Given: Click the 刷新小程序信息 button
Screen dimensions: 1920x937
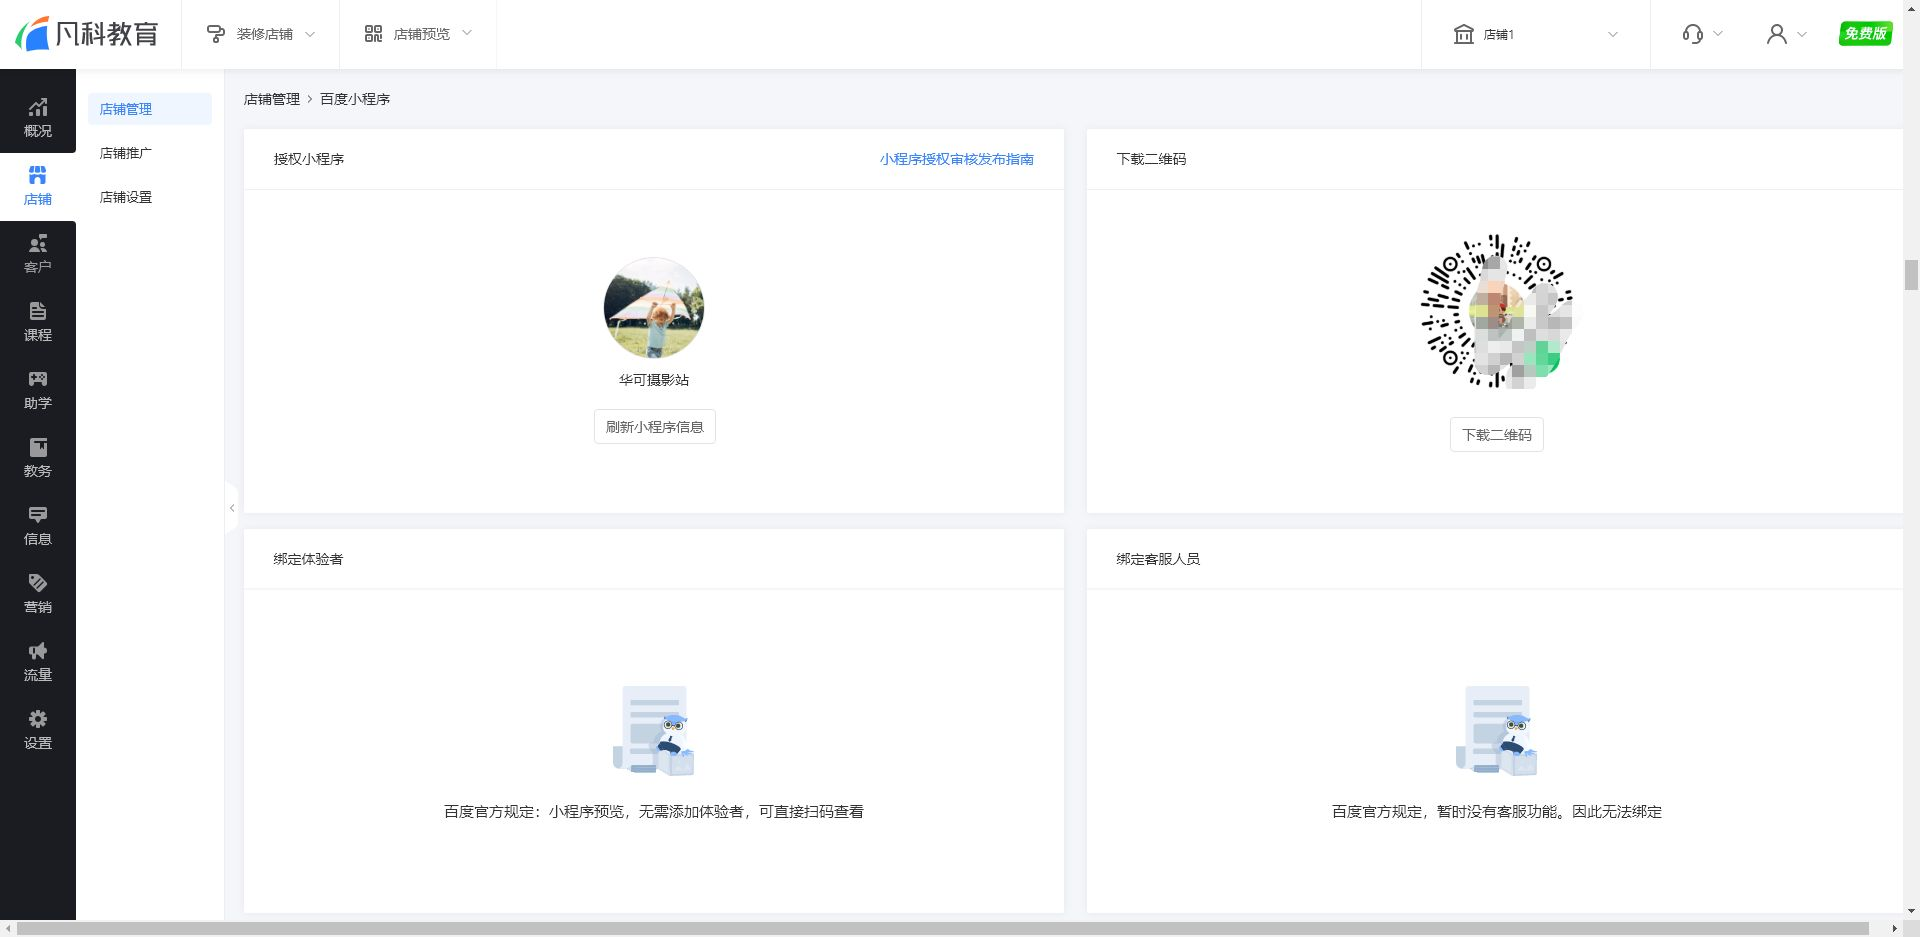Looking at the screenshot, I should coord(655,427).
